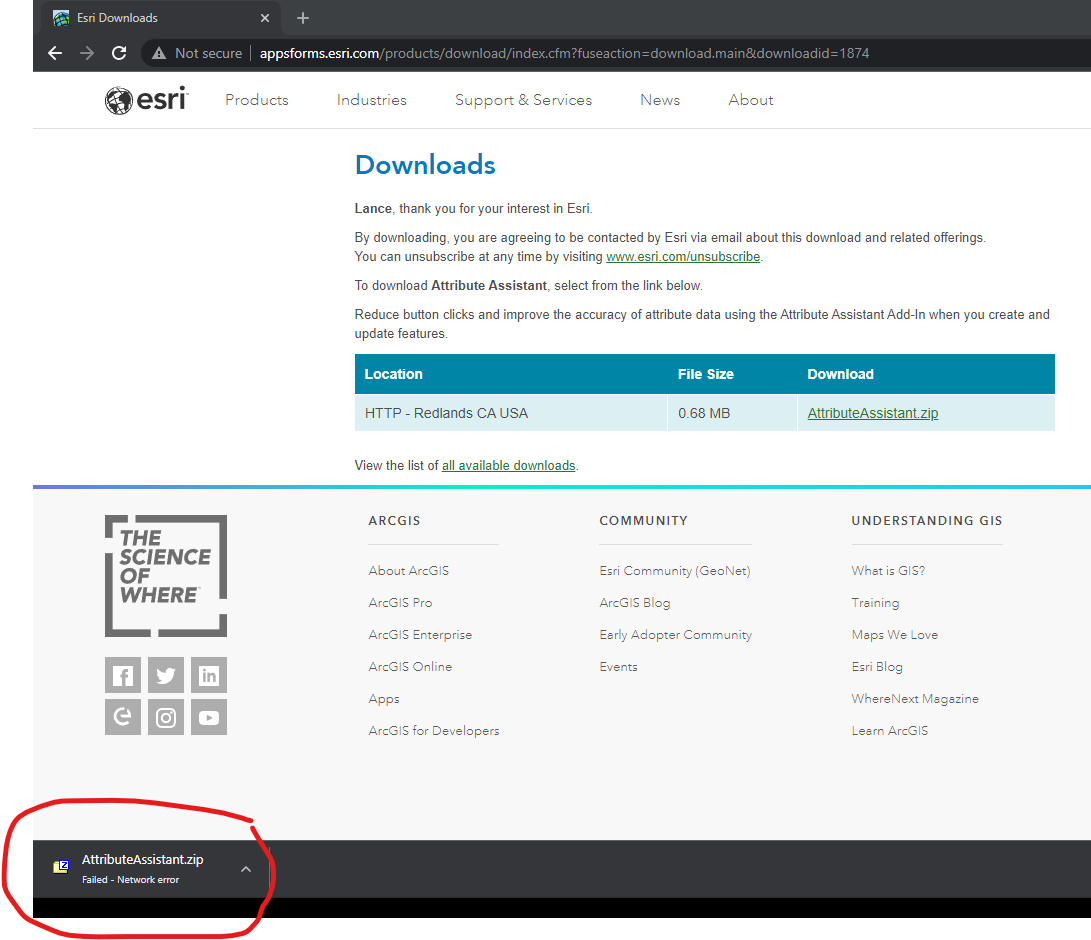Screen dimensions: 1091x940
Task: Open the GeoNet community icon
Action: pyautogui.click(x=123, y=717)
